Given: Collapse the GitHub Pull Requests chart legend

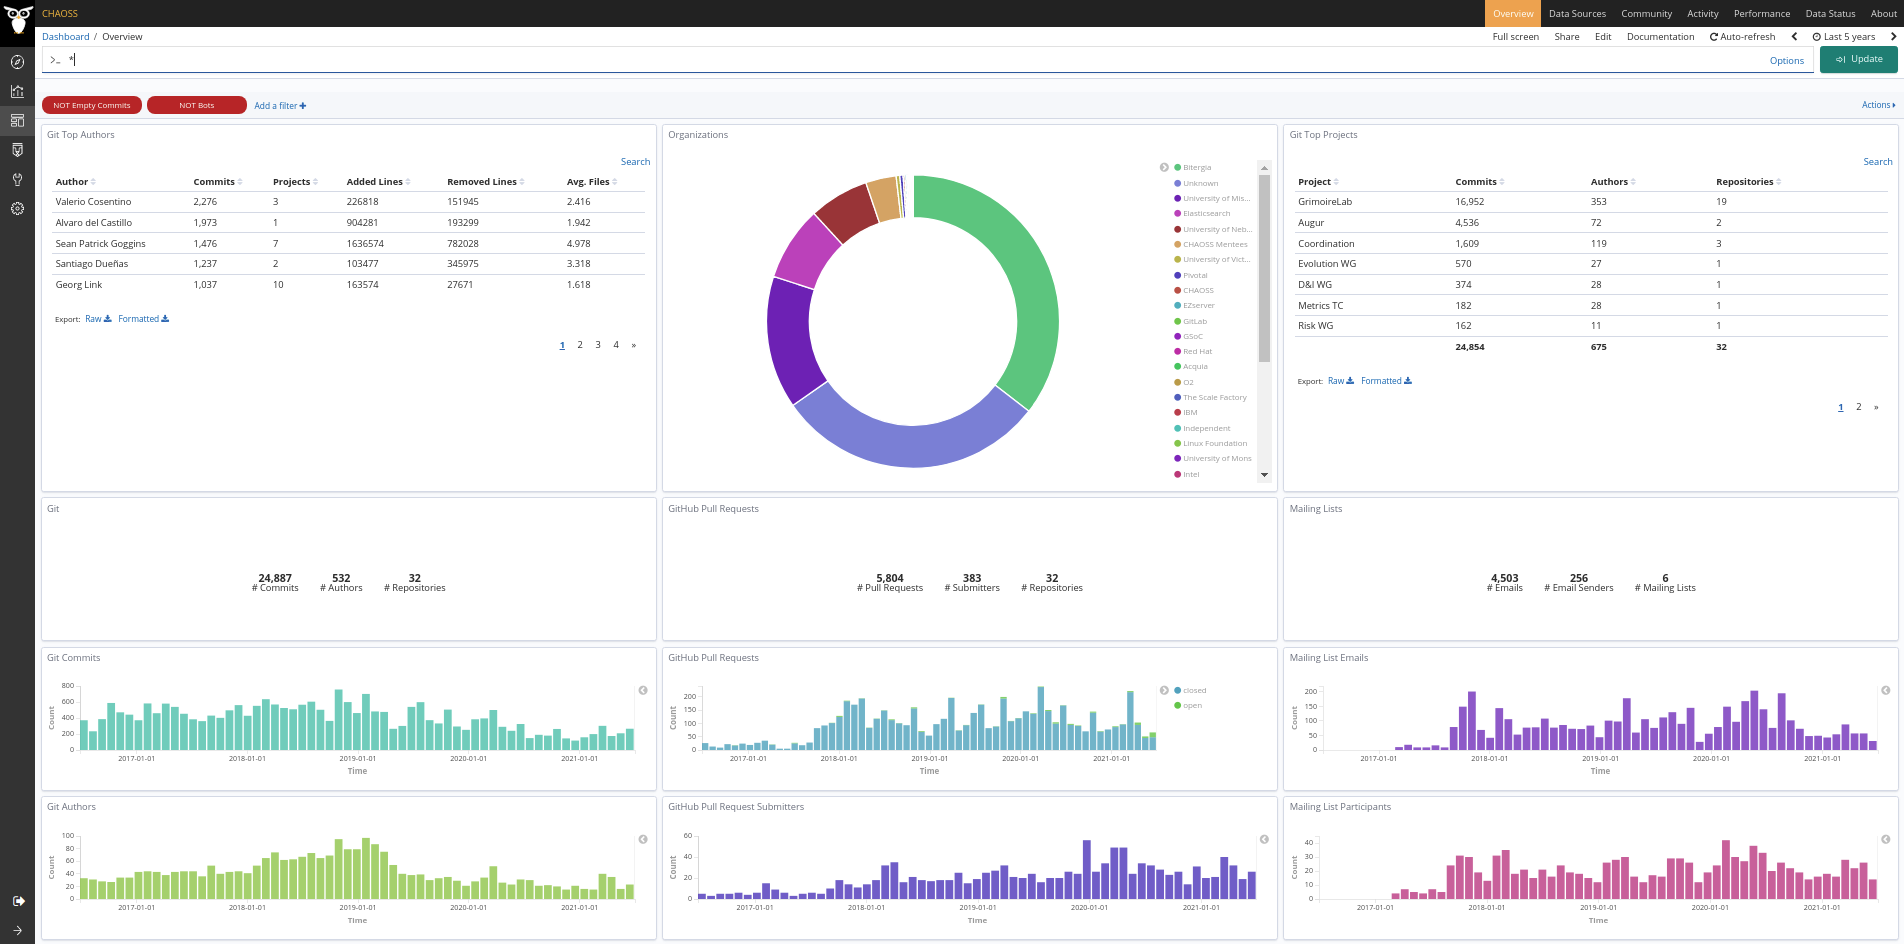Looking at the screenshot, I should (1164, 691).
